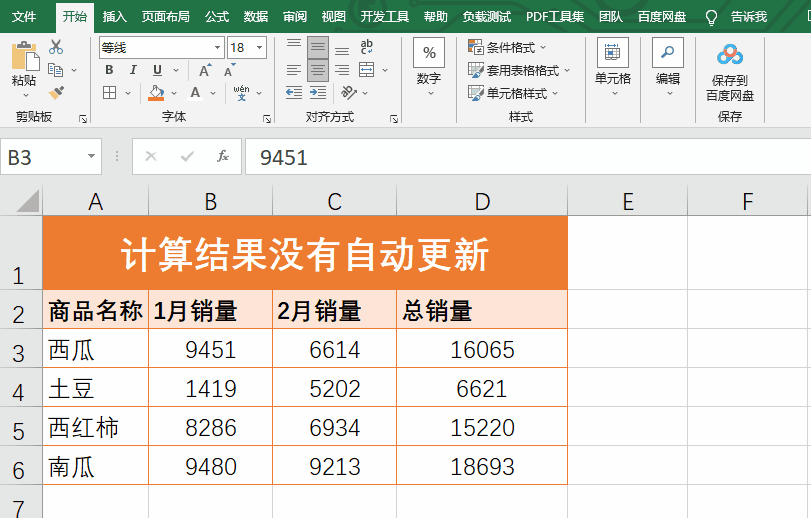Toggle Underline formatting
This screenshot has width=811, height=518.
[157, 70]
